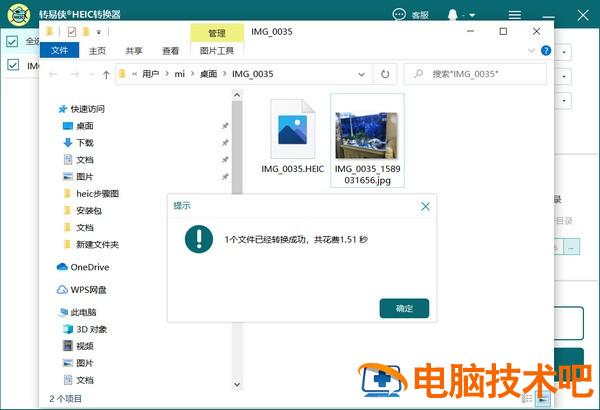Open the 文件 menu in Explorer

pos(59,50)
